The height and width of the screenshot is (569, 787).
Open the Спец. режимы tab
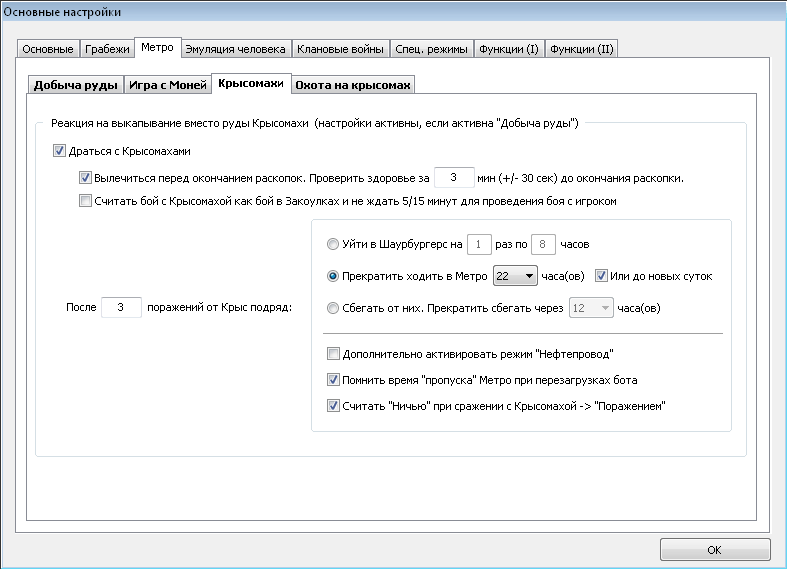431,49
